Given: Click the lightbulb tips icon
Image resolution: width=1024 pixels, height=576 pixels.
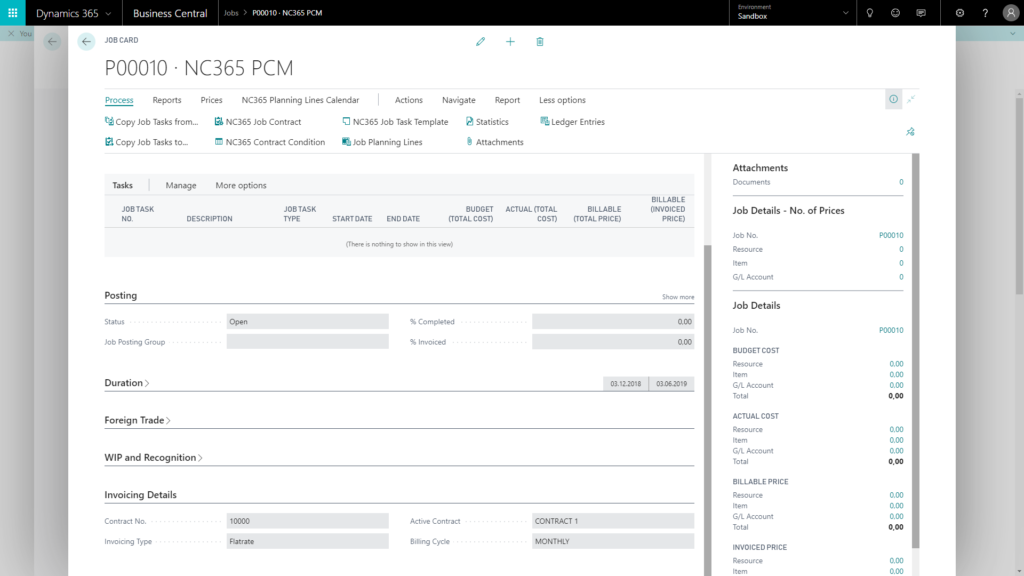Looking at the screenshot, I should coord(870,12).
